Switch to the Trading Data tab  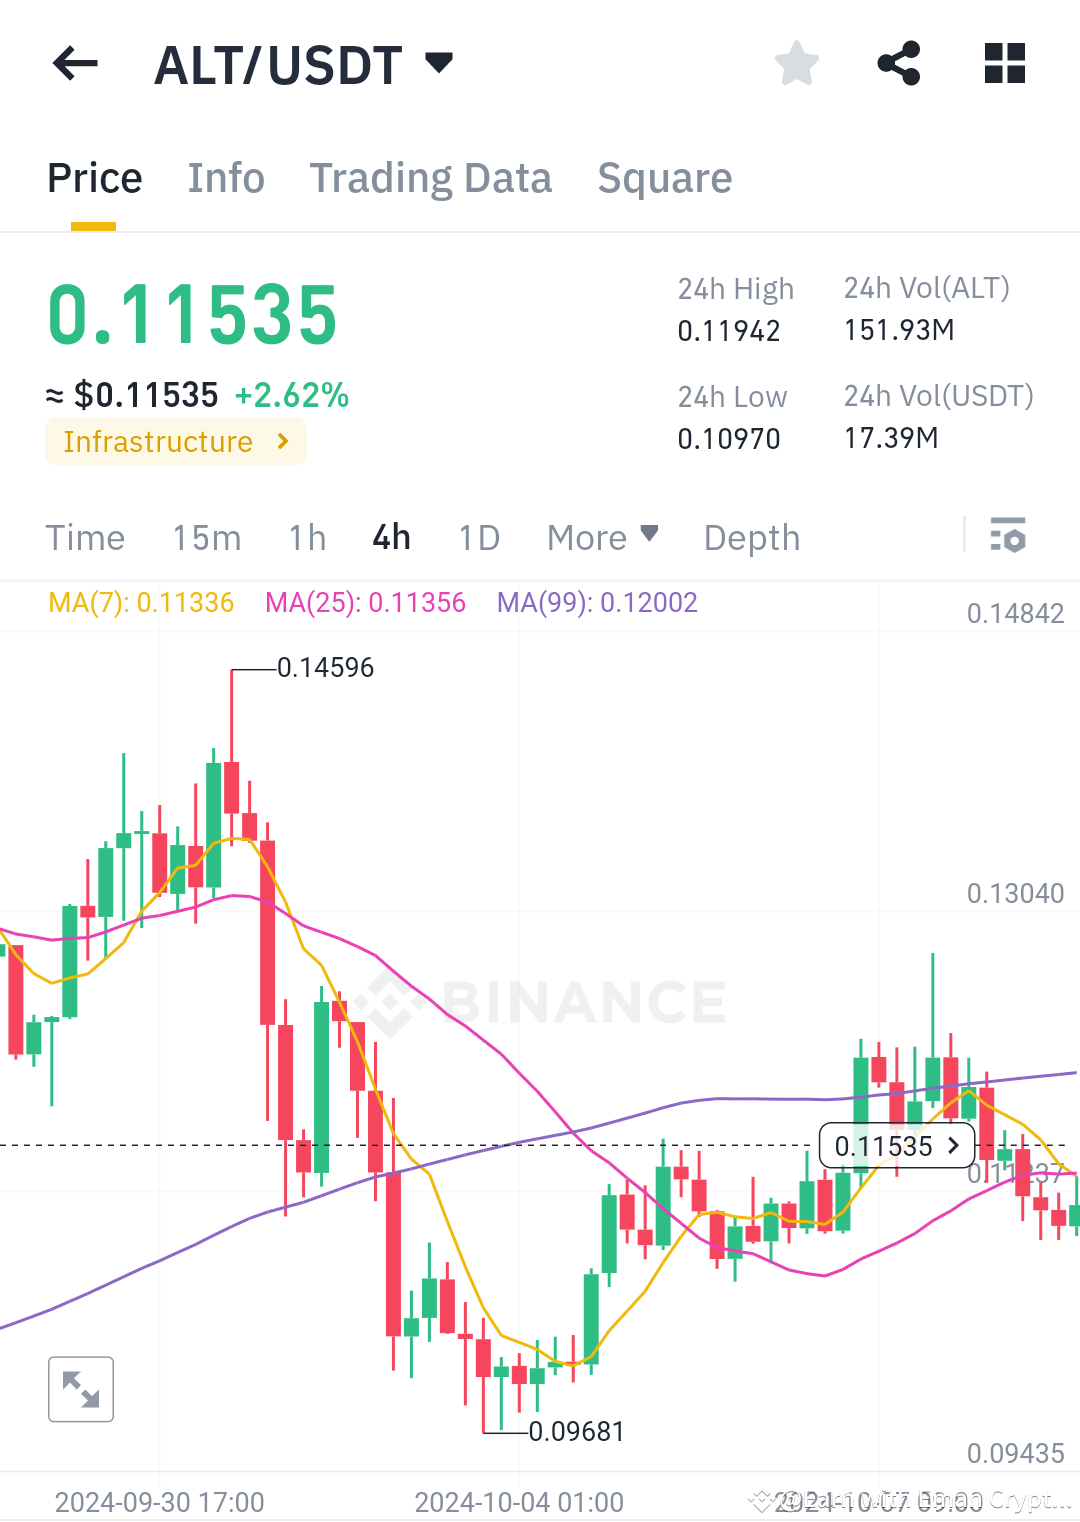[x=431, y=178]
